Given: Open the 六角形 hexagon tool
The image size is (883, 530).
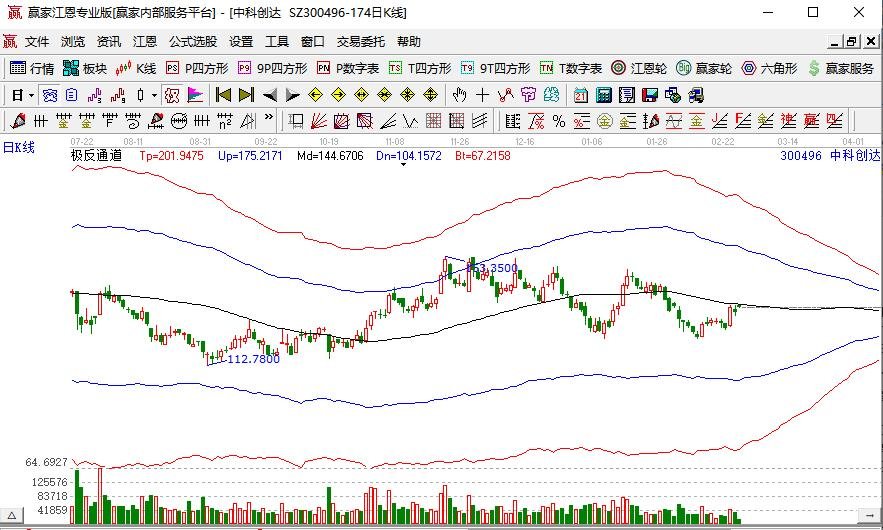Looking at the screenshot, I should tap(769, 68).
